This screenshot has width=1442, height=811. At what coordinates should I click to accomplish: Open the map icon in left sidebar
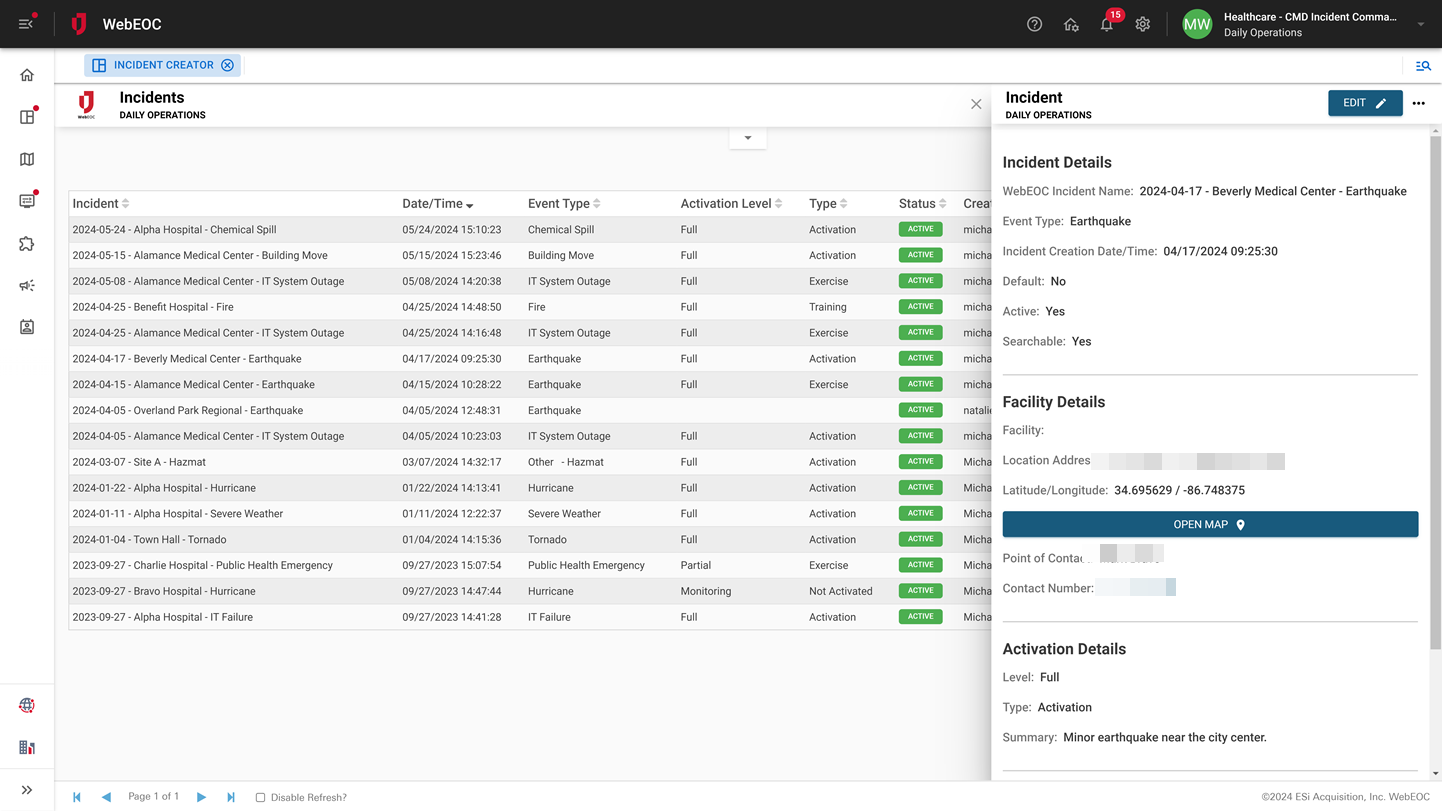27,160
